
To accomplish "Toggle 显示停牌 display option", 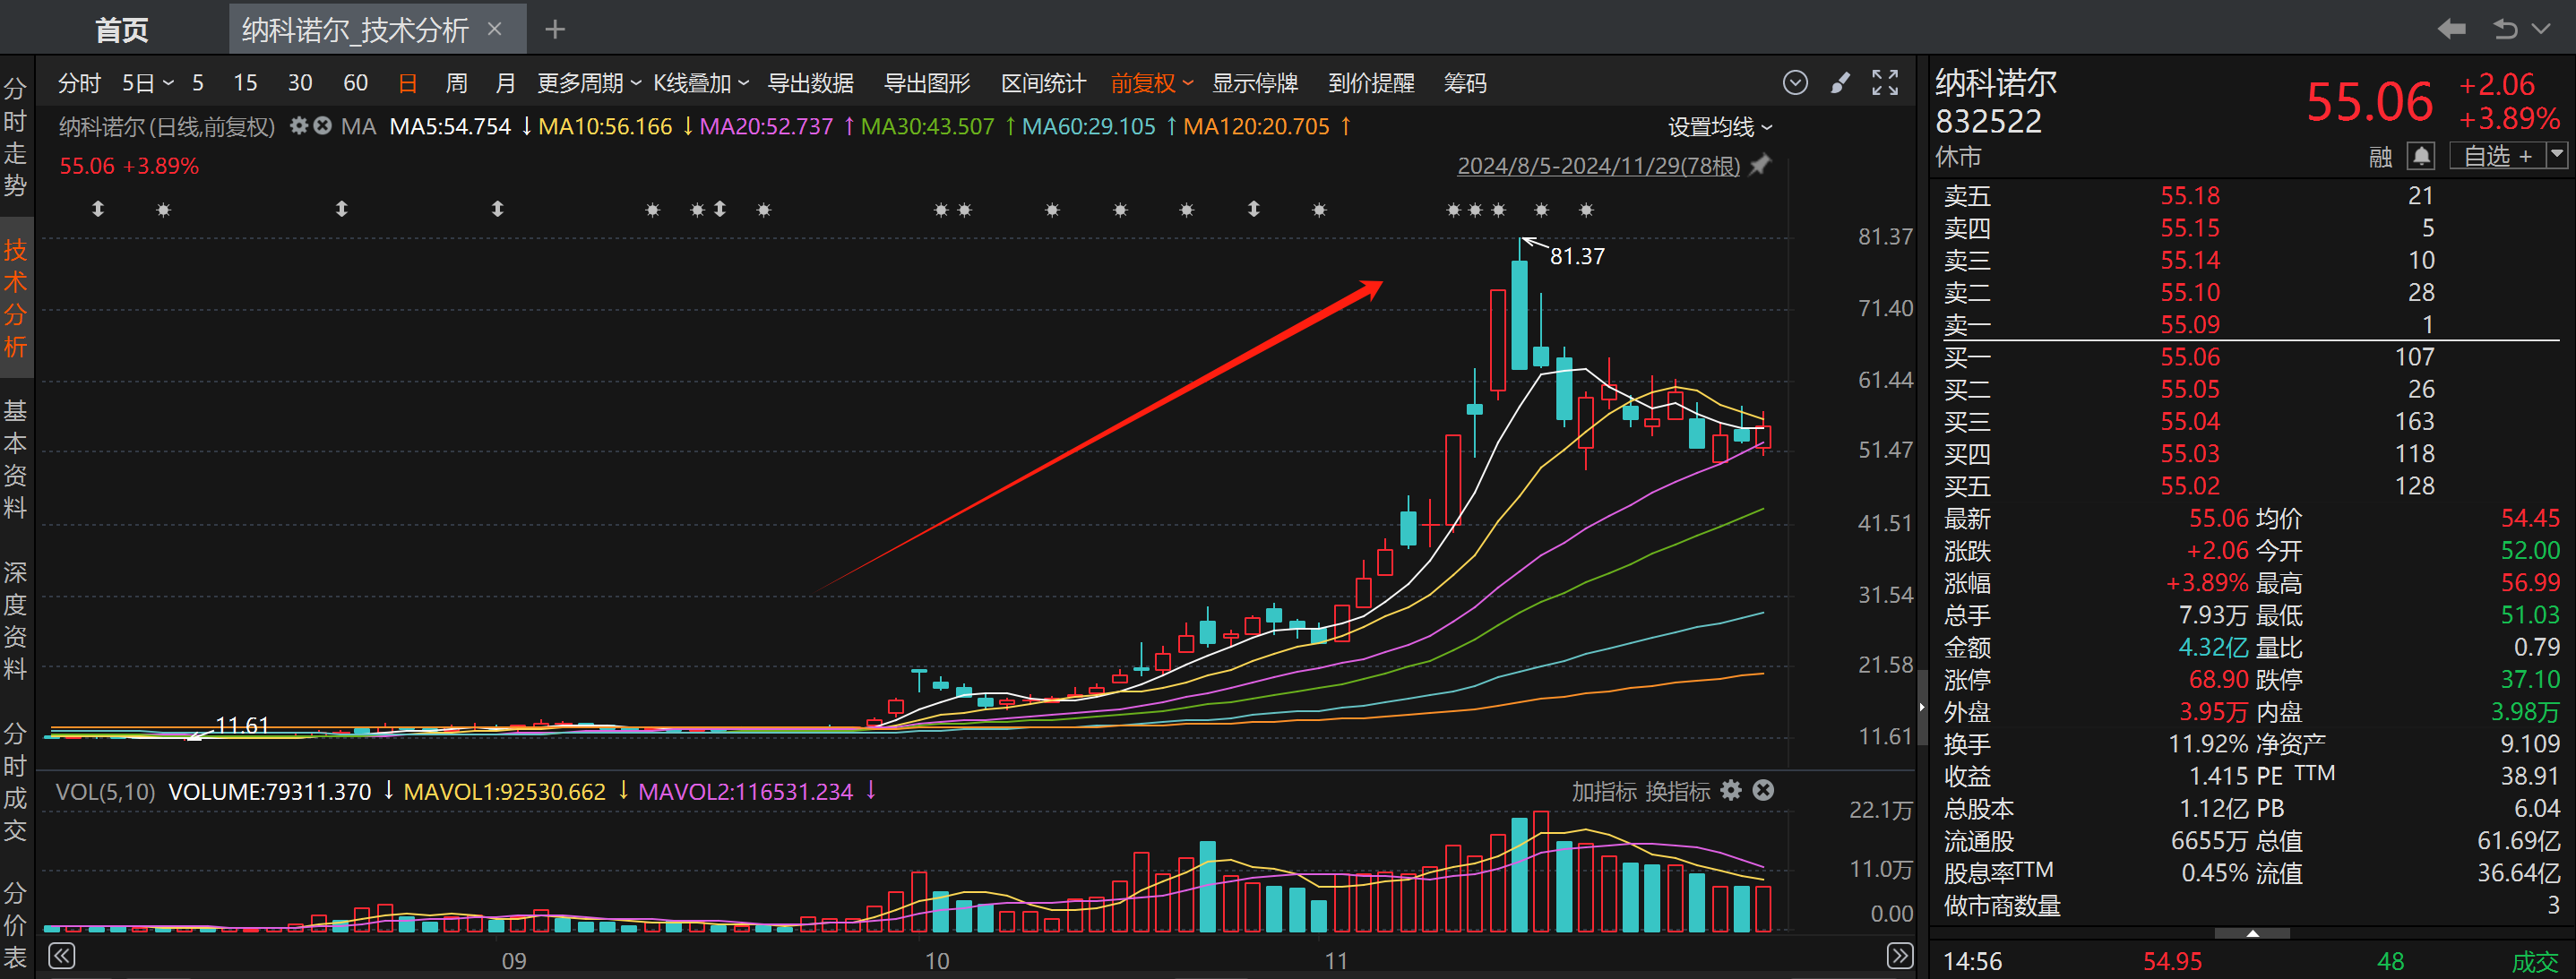I will [x=1254, y=83].
